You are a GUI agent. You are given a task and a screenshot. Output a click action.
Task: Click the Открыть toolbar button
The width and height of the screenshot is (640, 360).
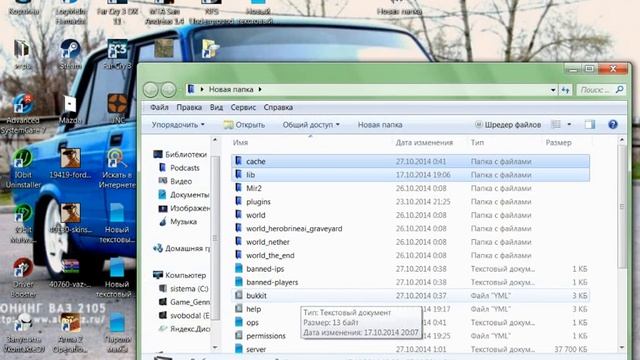[x=244, y=124]
